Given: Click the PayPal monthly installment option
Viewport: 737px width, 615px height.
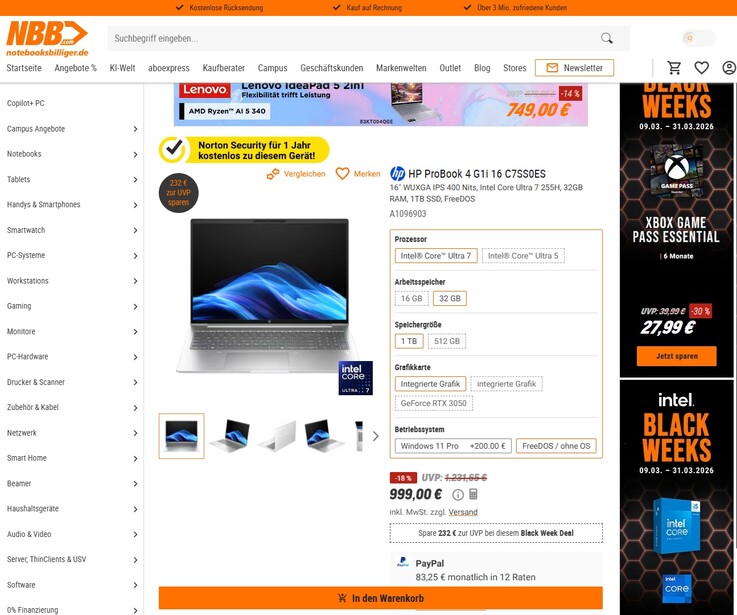Looking at the screenshot, I should click(x=496, y=569).
